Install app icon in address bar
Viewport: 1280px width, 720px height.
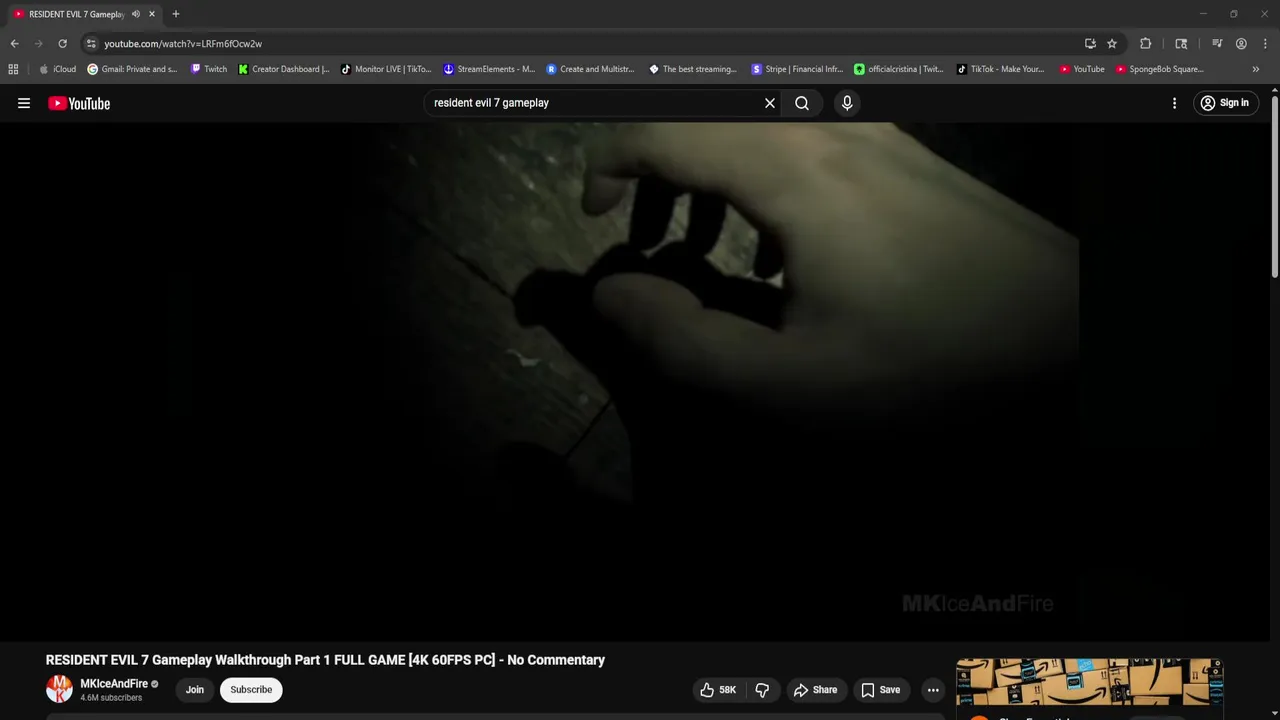click(1090, 44)
